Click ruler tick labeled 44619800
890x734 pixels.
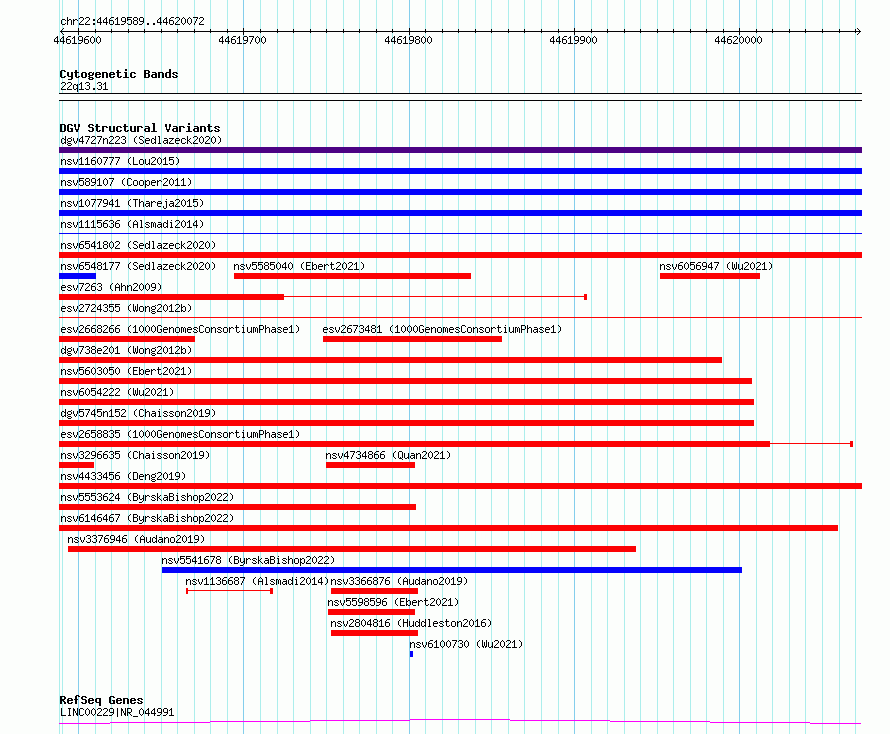point(408,40)
